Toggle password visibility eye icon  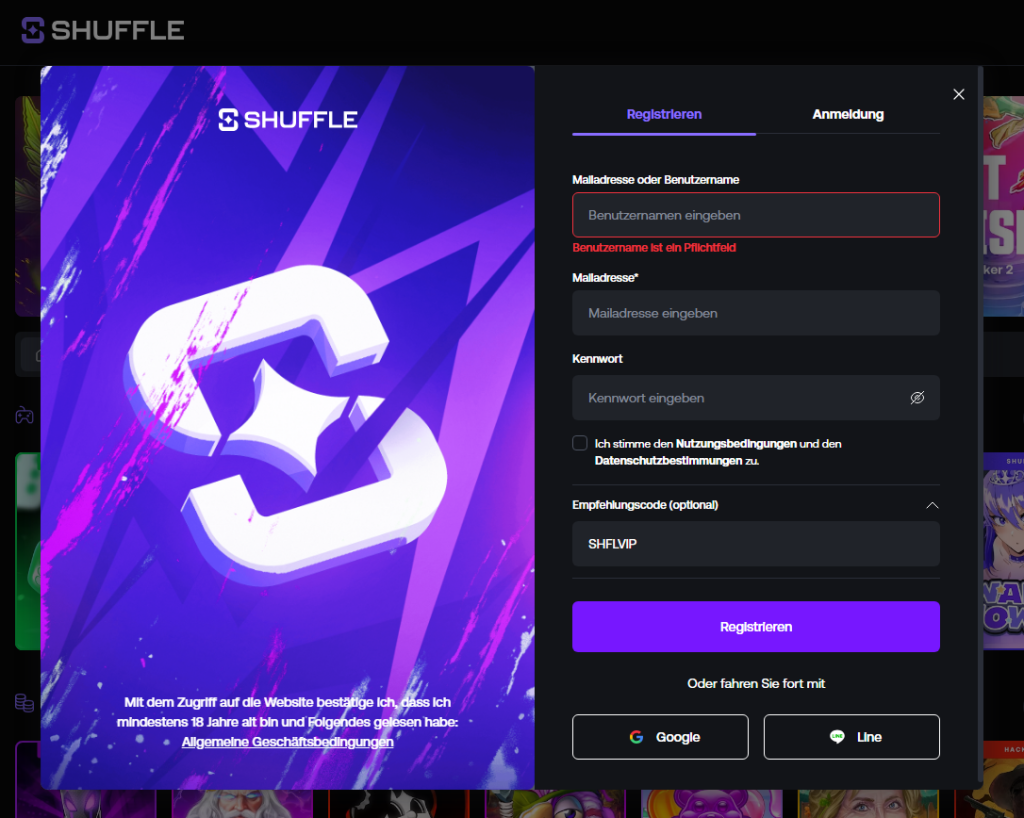point(917,398)
